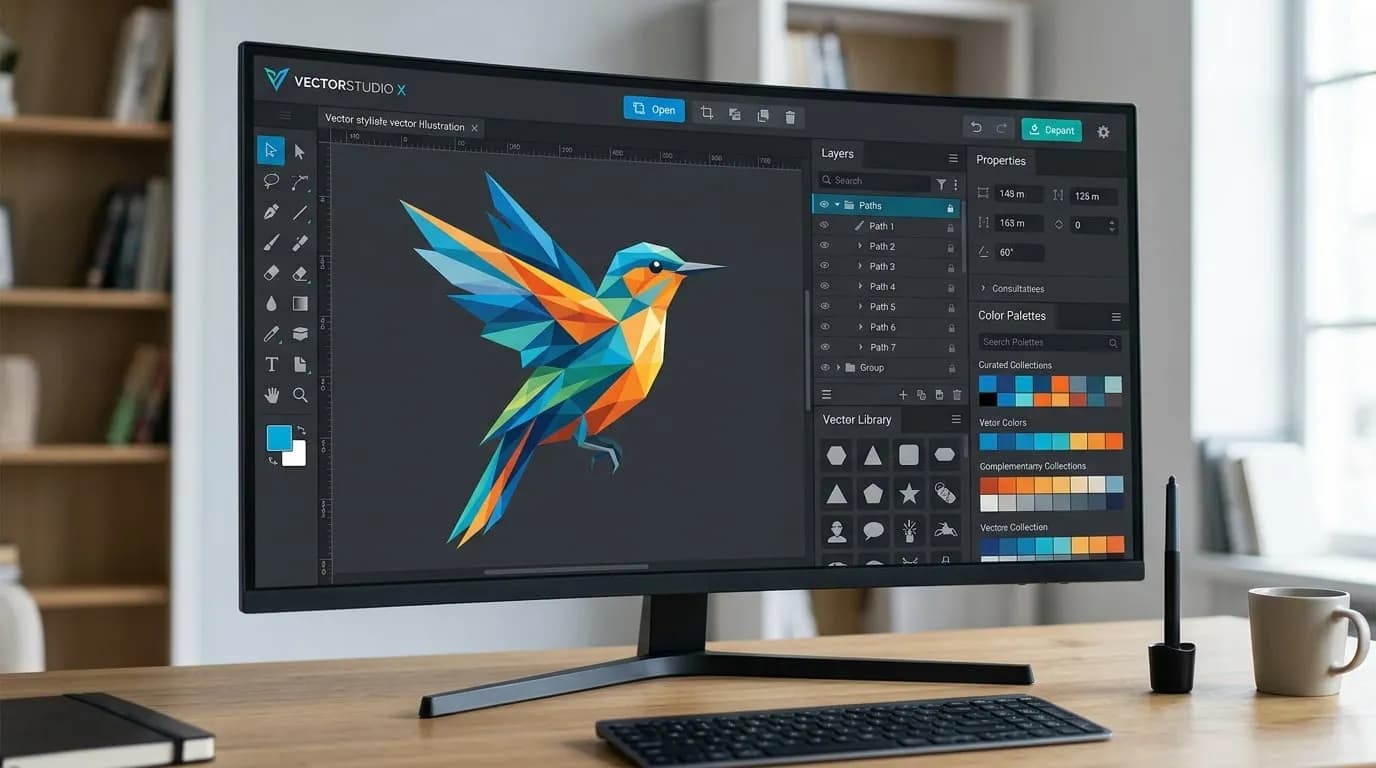Expand the Path 7 chevron
The height and width of the screenshot is (768, 1376).
(x=860, y=347)
